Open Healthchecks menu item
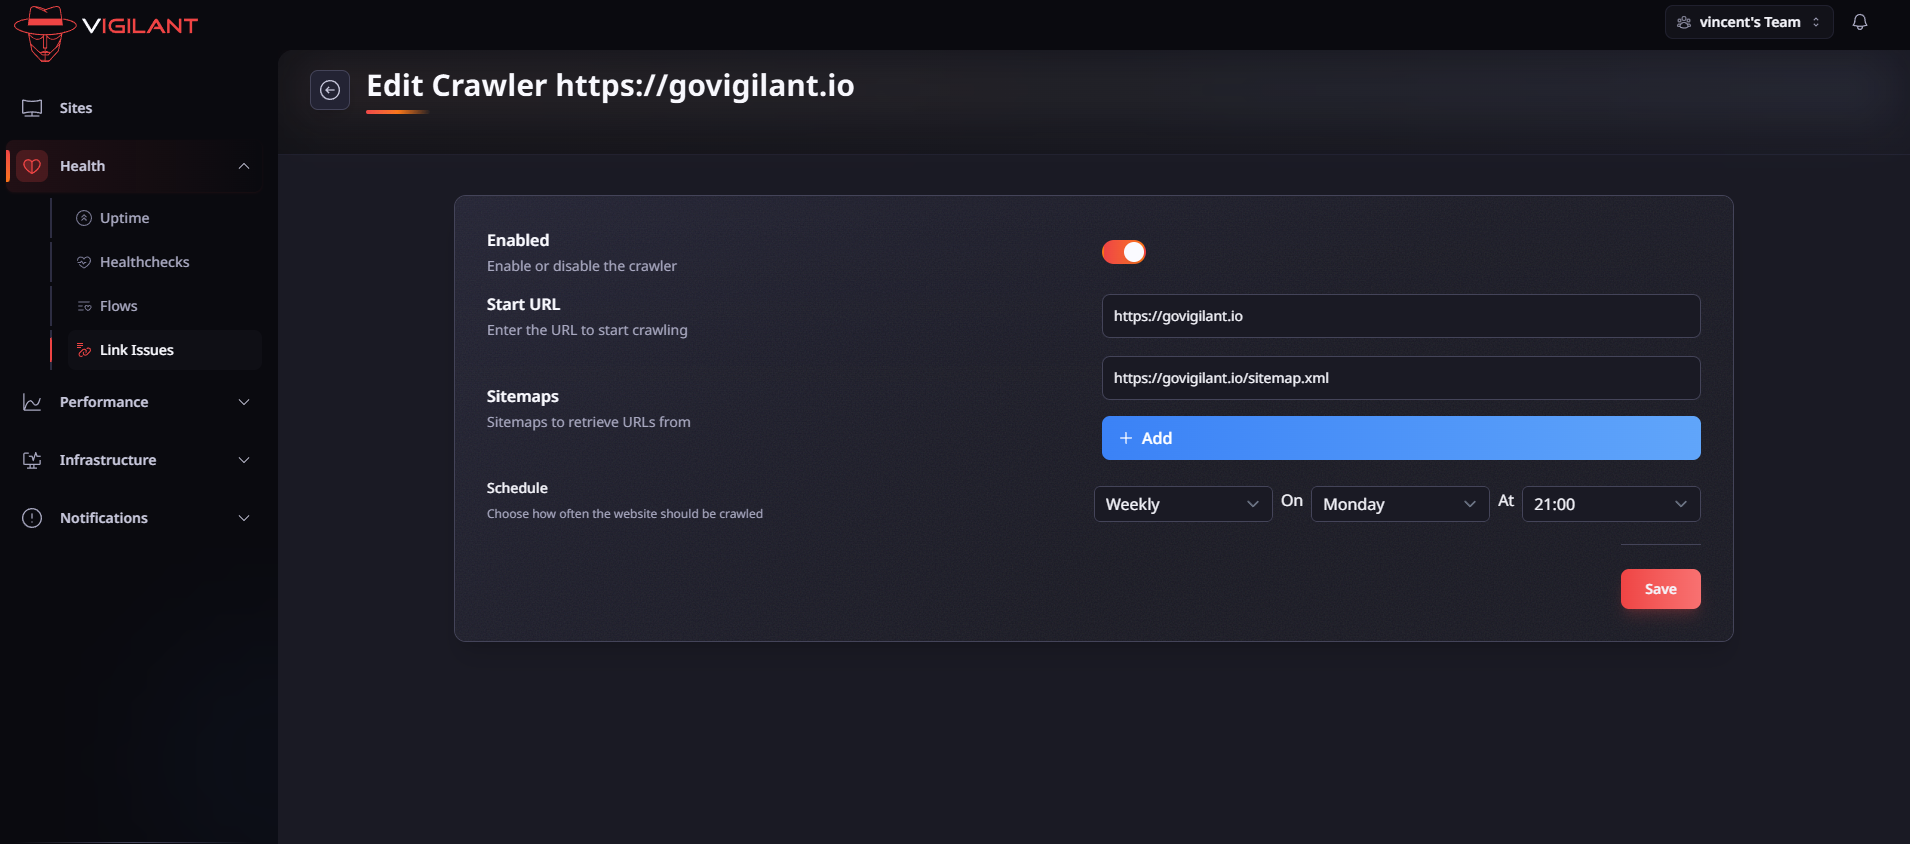Image resolution: width=1910 pixels, height=844 pixels. [x=144, y=262]
